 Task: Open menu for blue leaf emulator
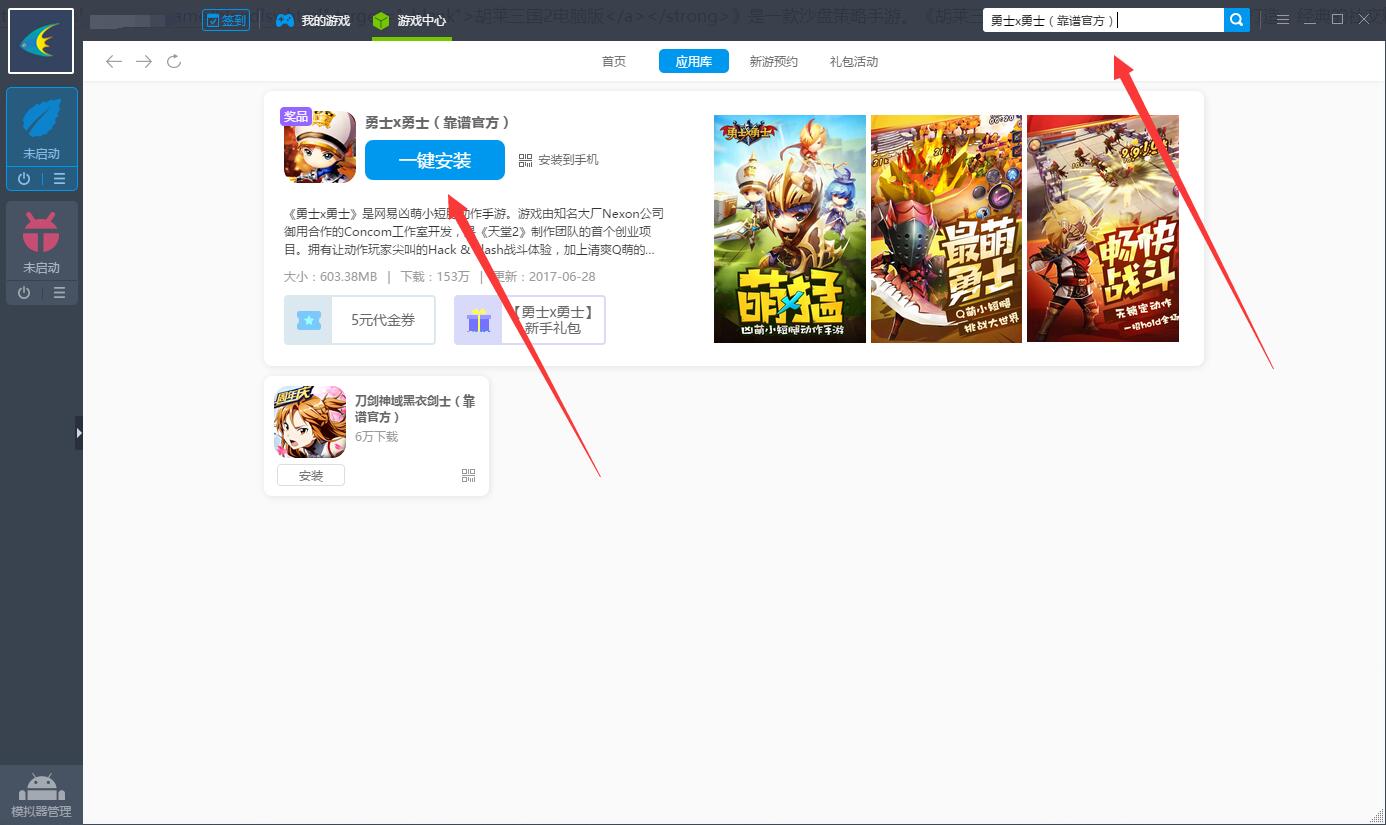[59, 179]
